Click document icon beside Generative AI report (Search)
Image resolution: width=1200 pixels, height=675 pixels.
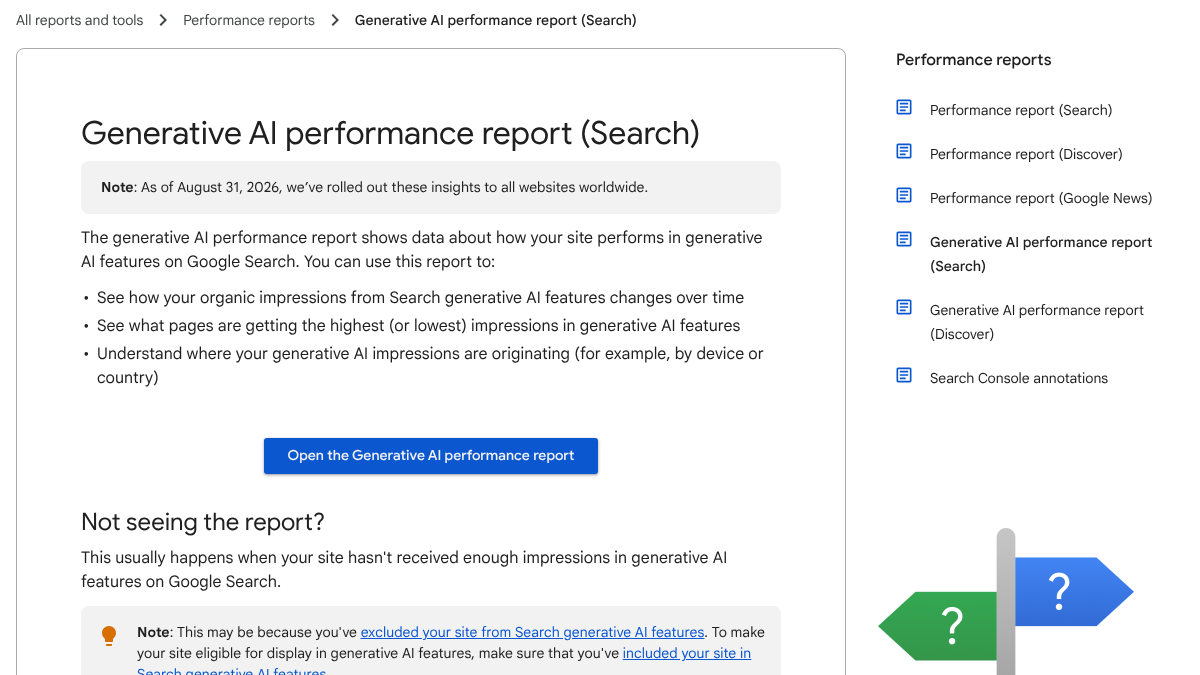[904, 239]
